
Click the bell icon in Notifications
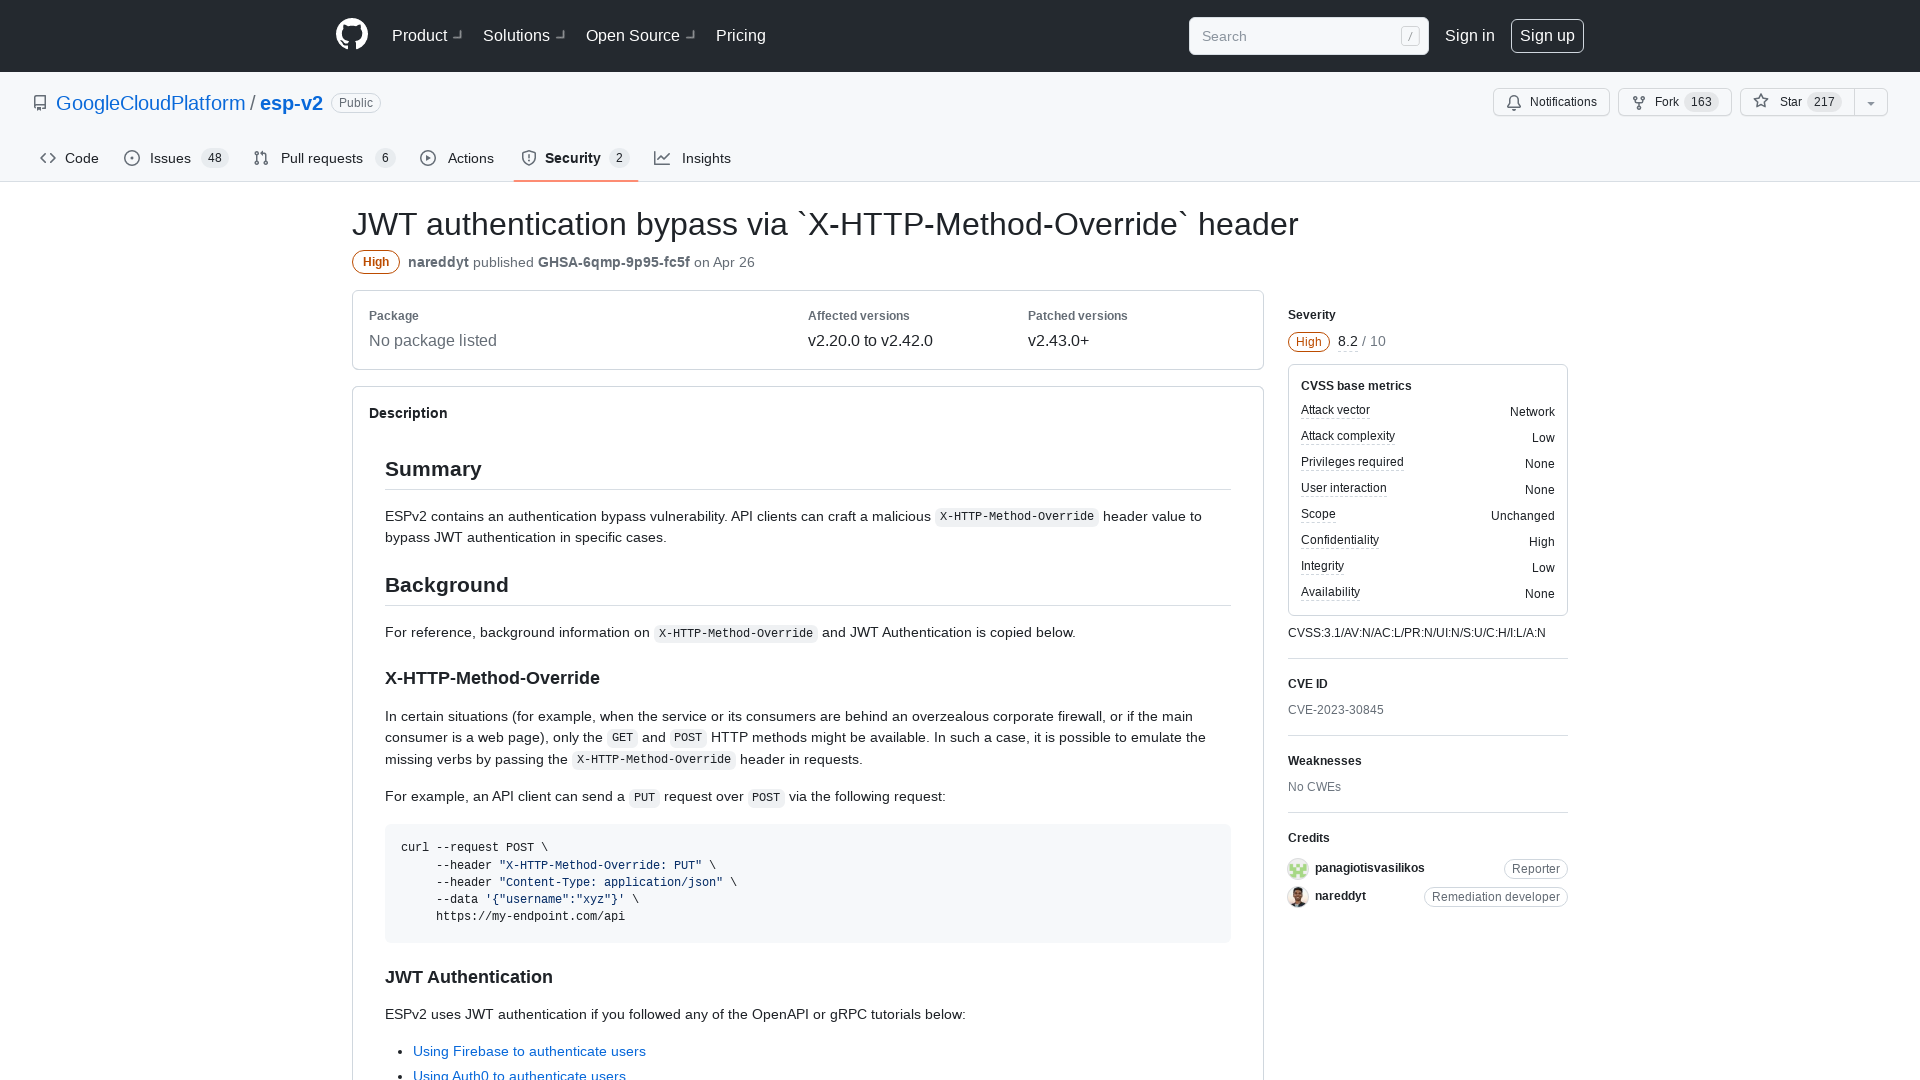click(x=1514, y=102)
